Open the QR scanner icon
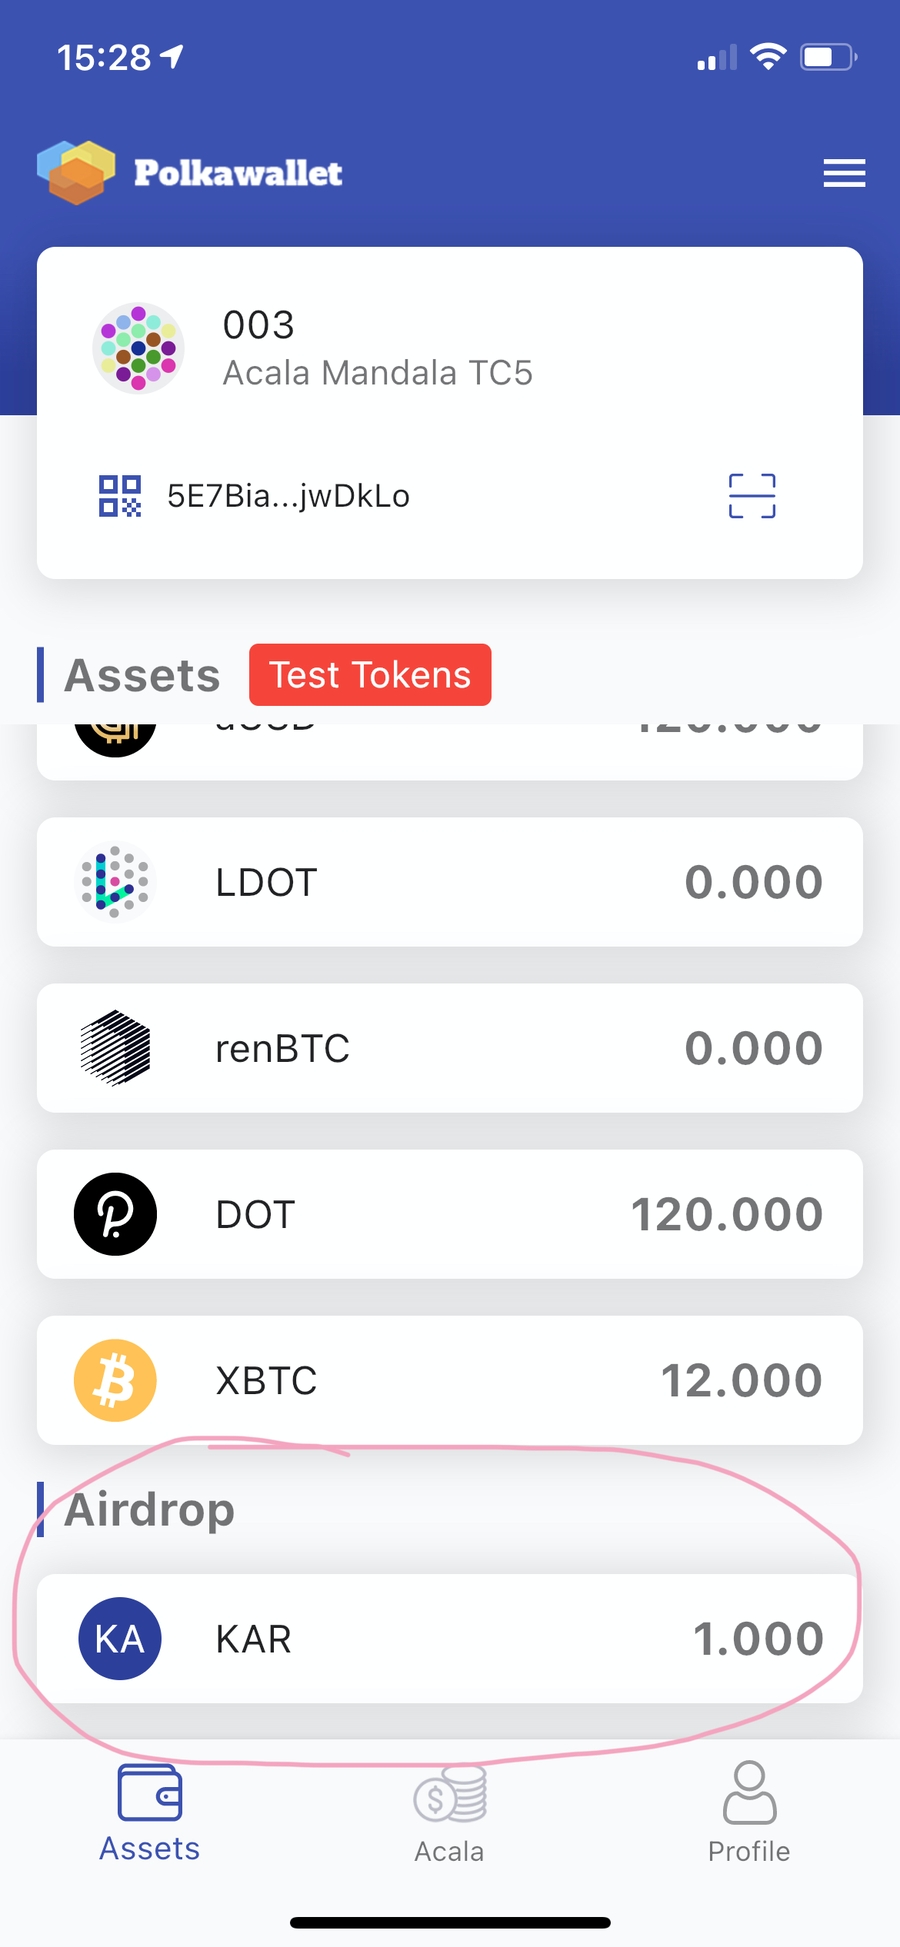Viewport: 900px width, 1947px height. pyautogui.click(x=752, y=496)
